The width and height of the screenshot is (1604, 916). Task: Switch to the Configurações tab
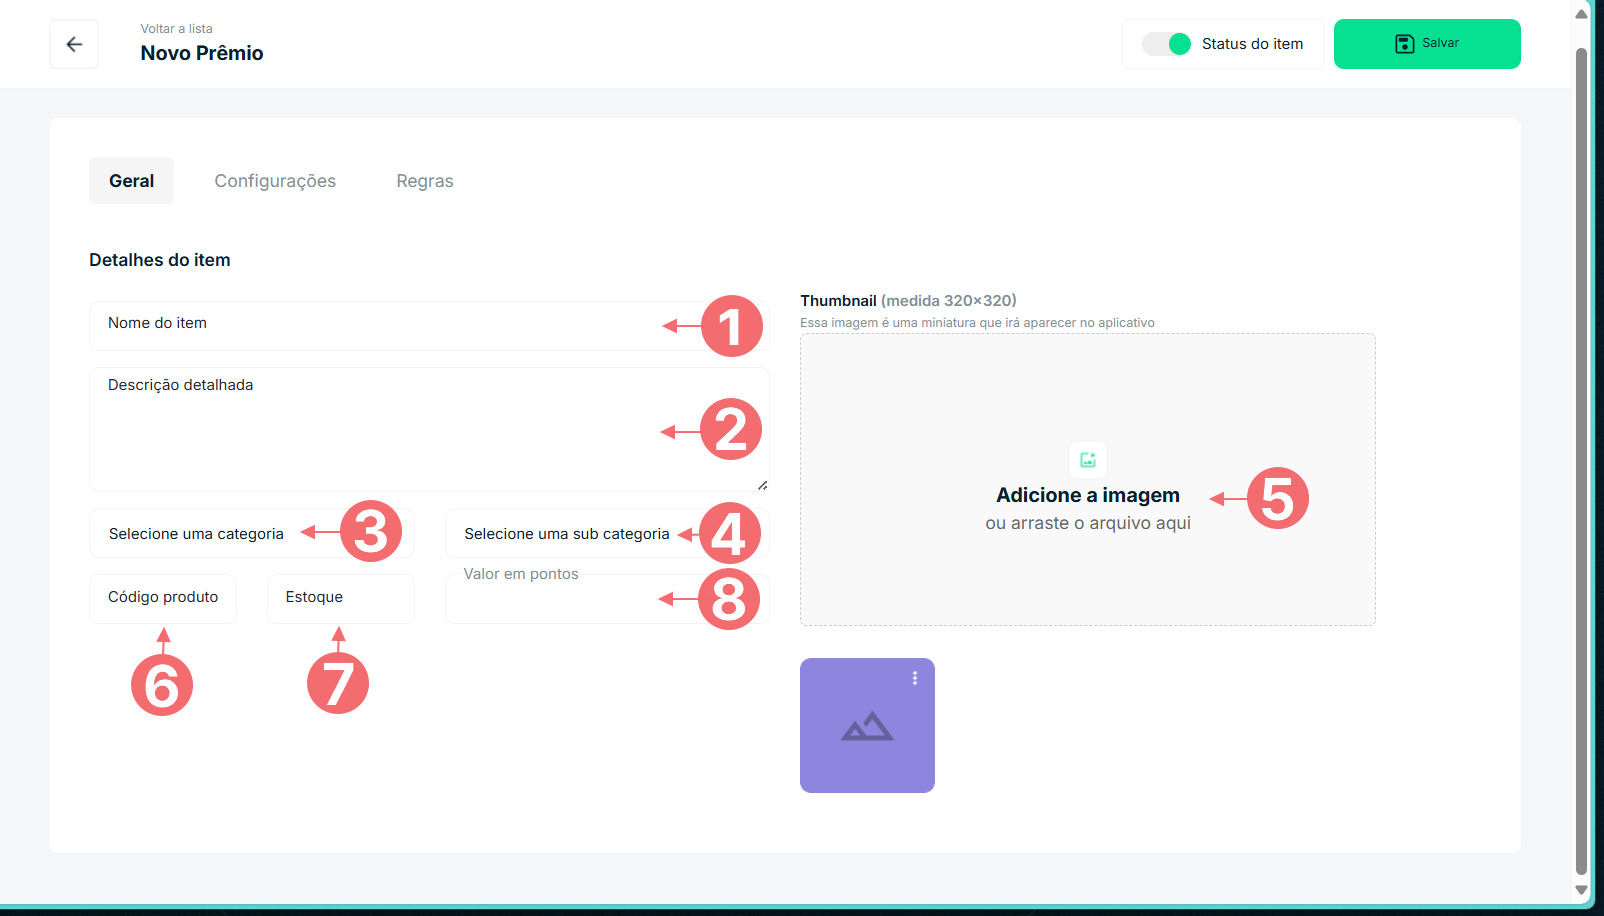[275, 181]
